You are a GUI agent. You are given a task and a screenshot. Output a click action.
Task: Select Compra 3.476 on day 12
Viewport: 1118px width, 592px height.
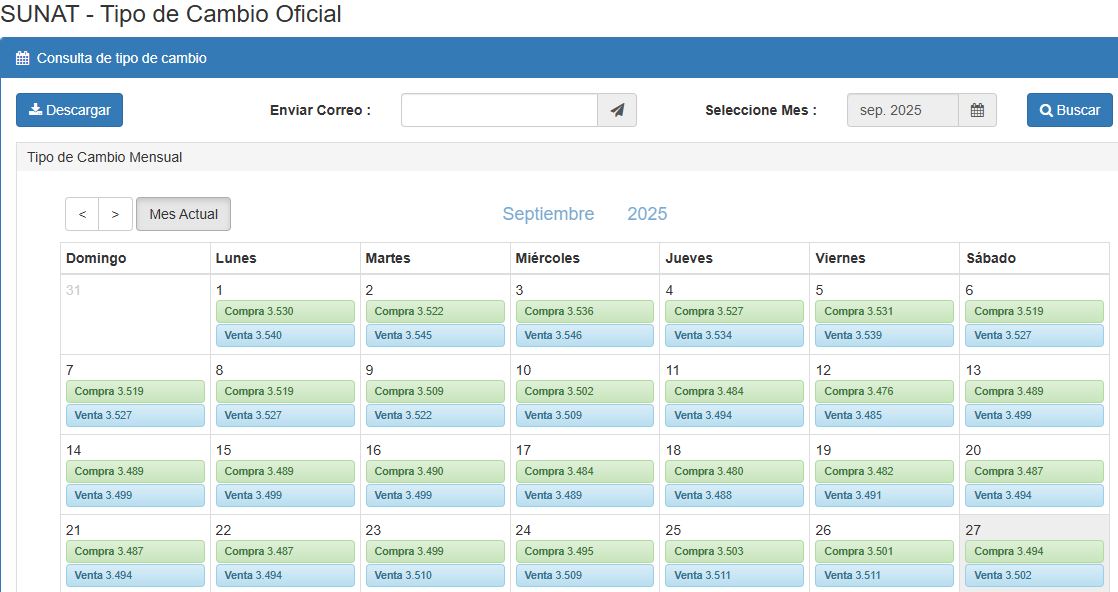[x=884, y=392]
